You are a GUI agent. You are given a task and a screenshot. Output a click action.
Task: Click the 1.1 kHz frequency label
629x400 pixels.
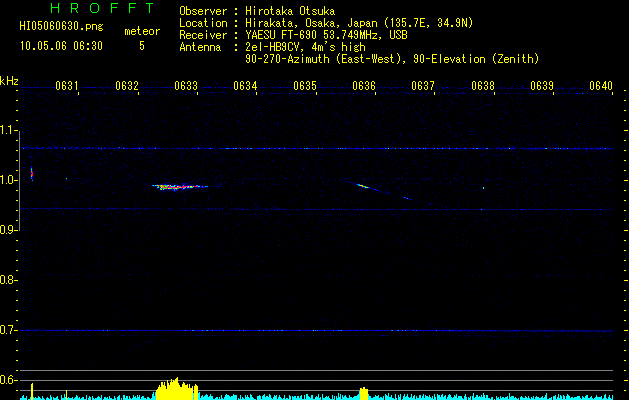[x=9, y=130]
